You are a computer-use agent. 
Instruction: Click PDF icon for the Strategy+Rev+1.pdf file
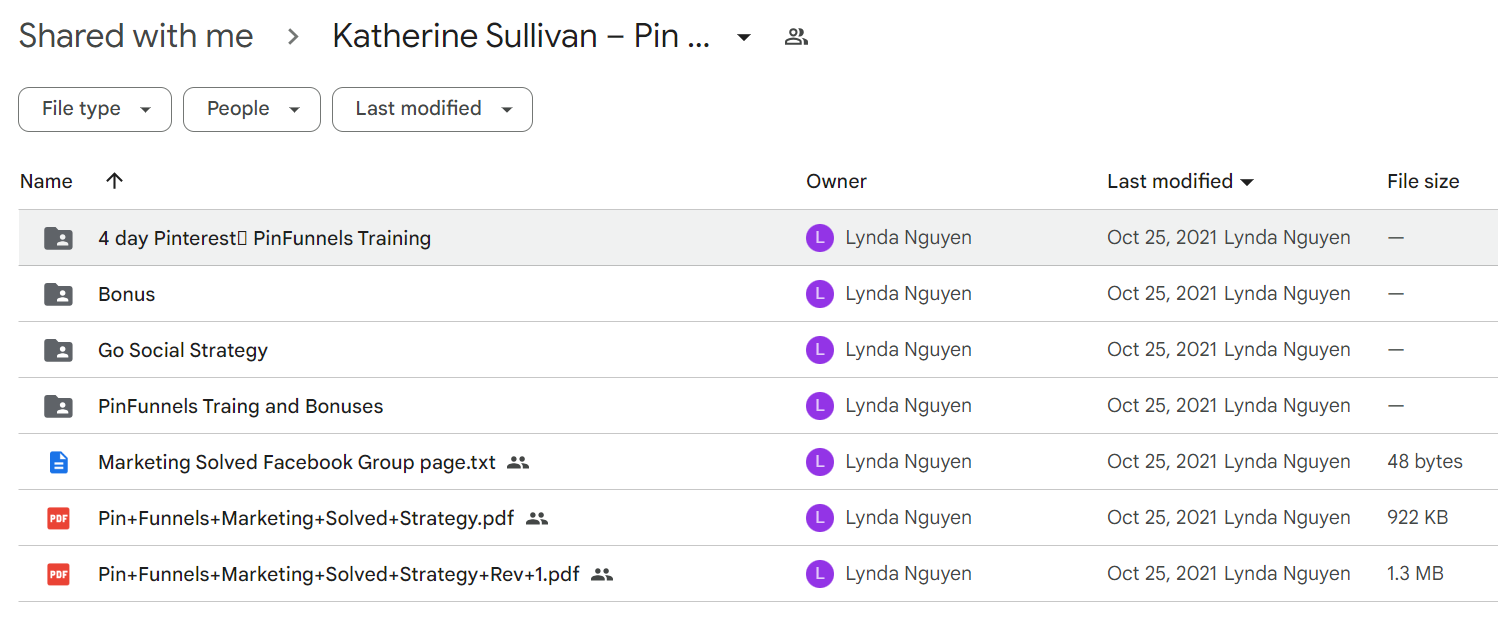[59, 574]
